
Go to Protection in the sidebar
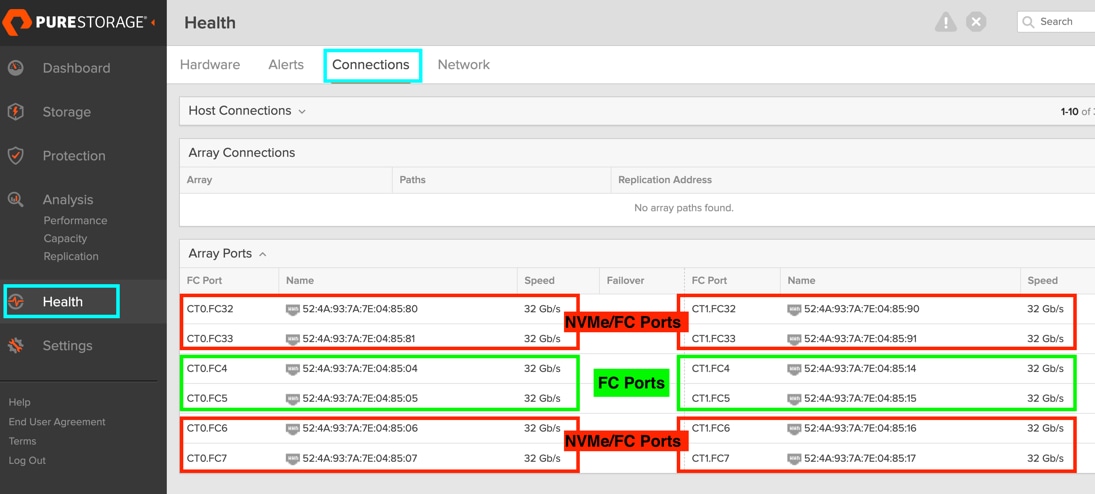pyautogui.click(x=74, y=156)
